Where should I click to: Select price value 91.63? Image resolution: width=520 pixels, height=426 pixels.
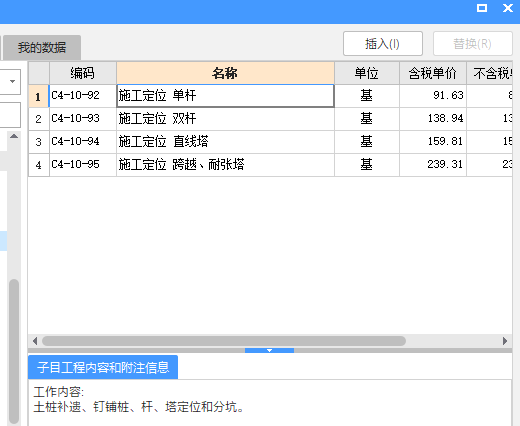448,95
